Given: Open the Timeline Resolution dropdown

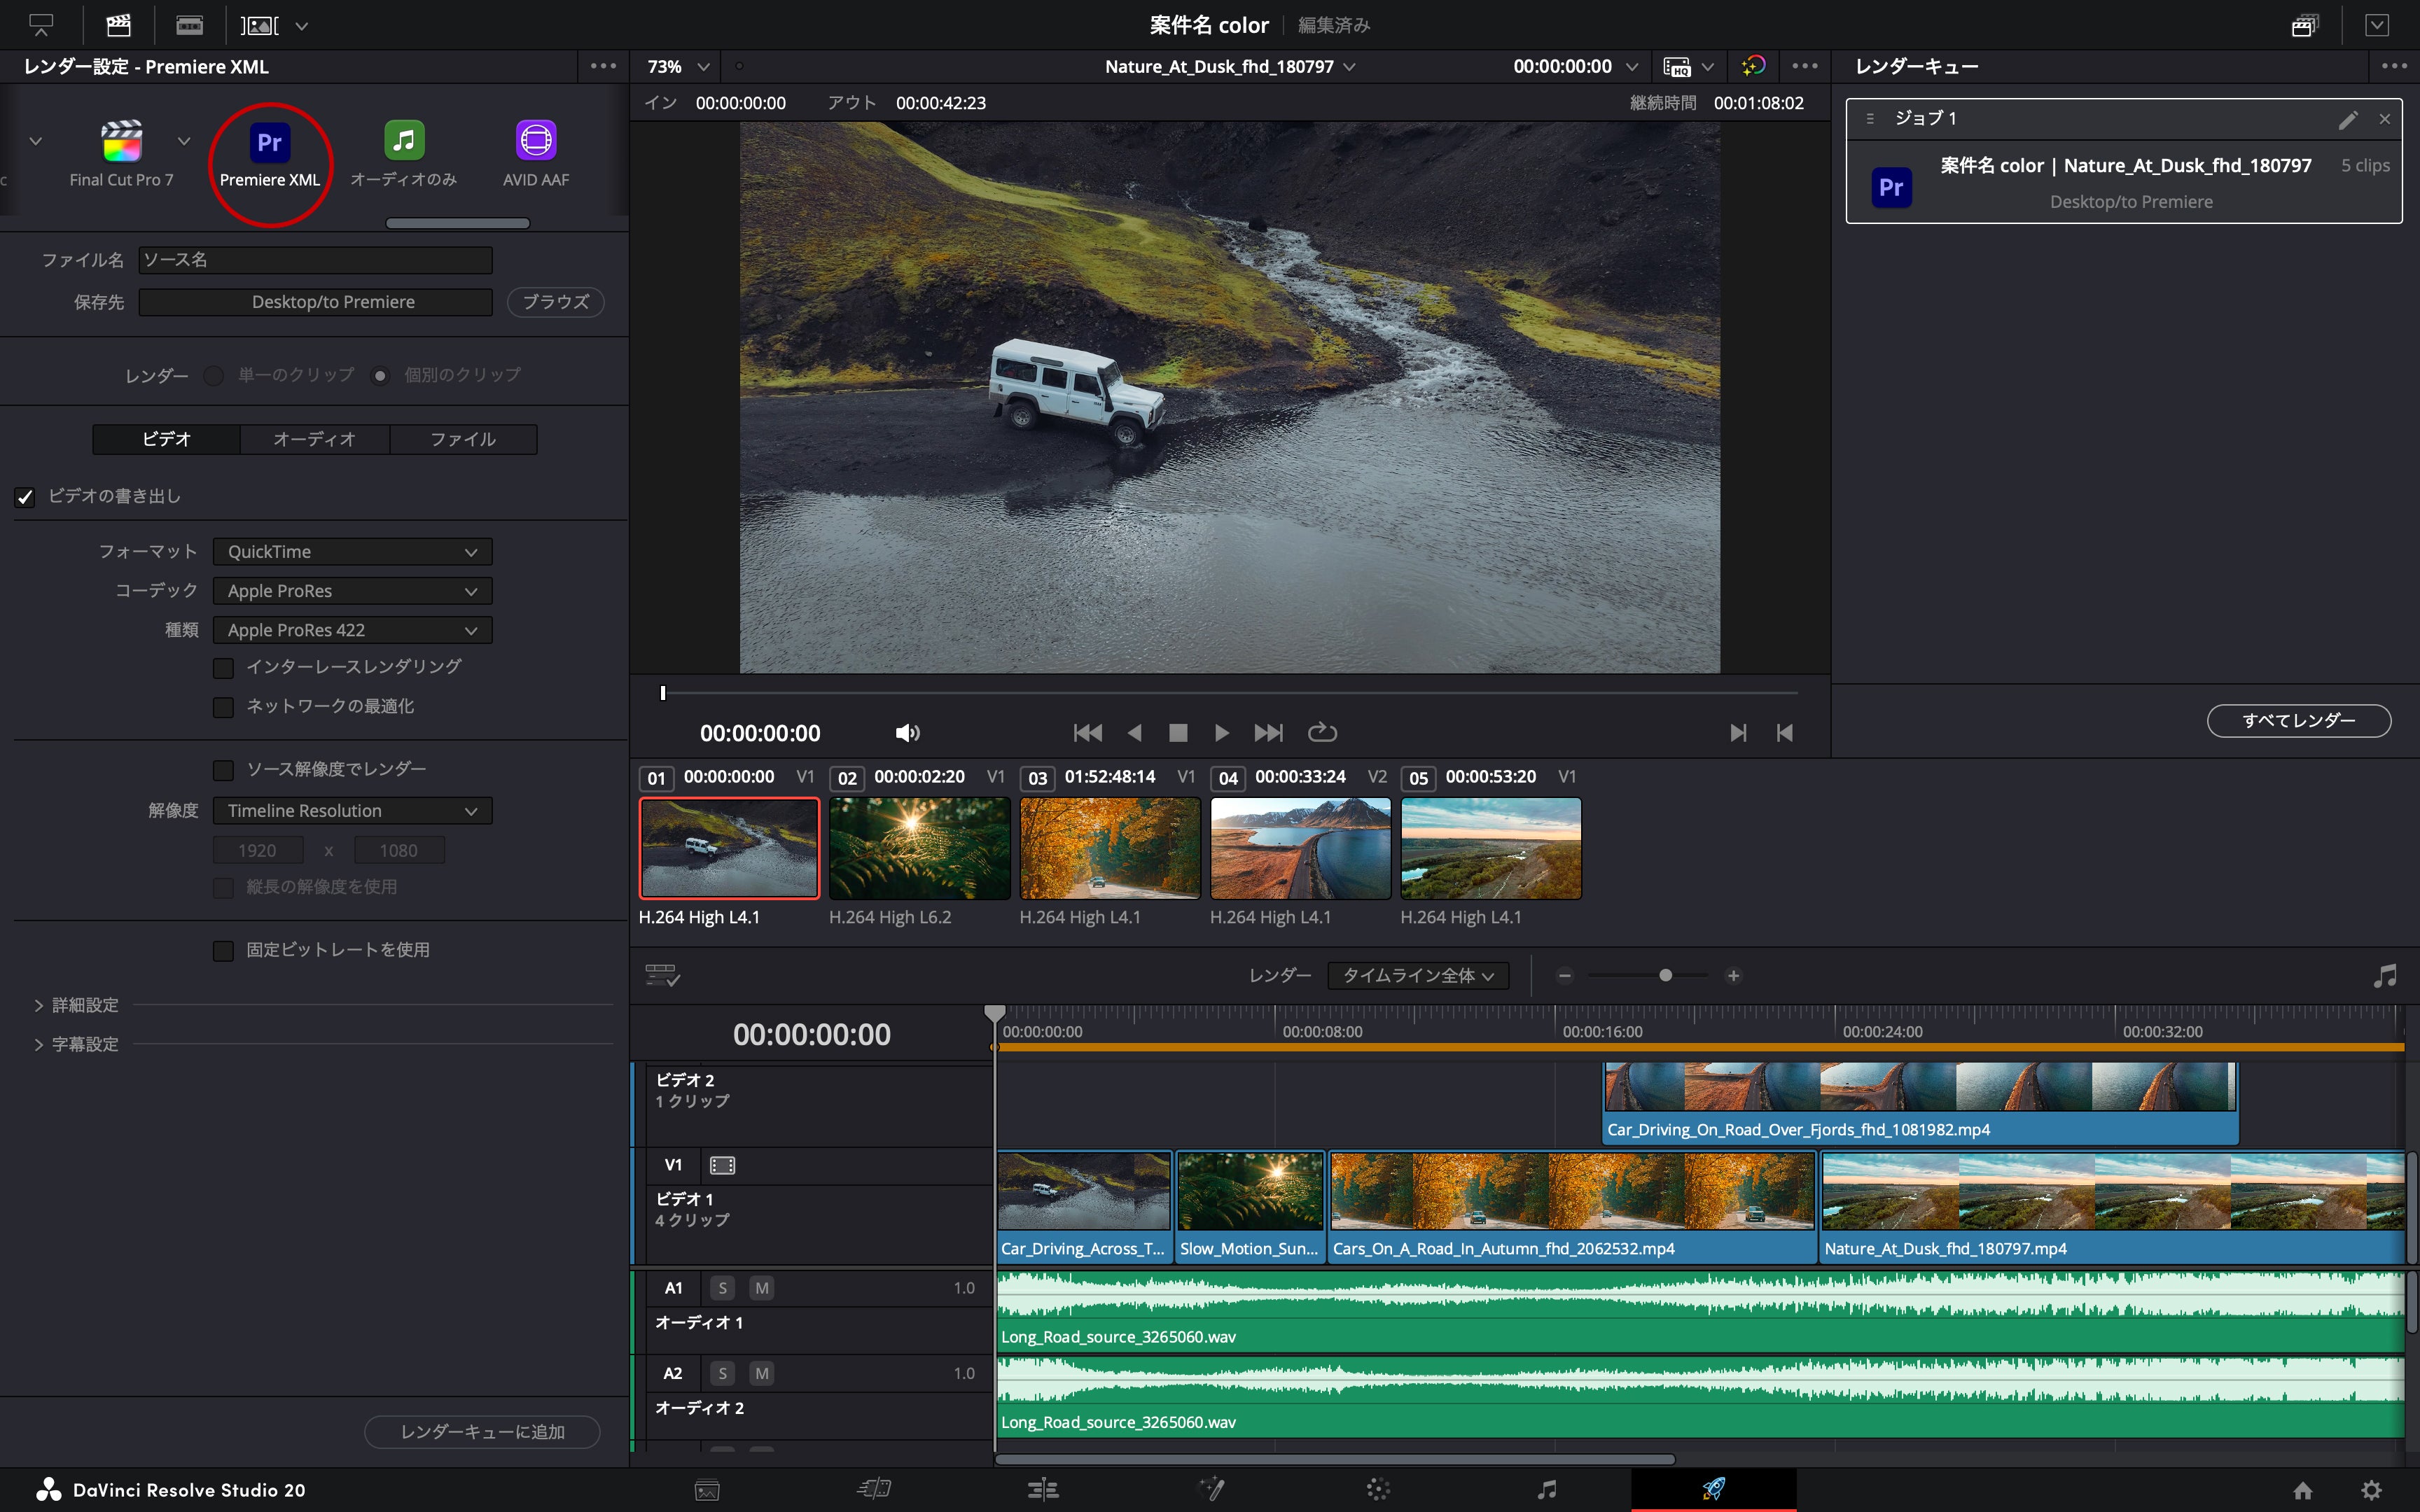Looking at the screenshot, I should 352,811.
